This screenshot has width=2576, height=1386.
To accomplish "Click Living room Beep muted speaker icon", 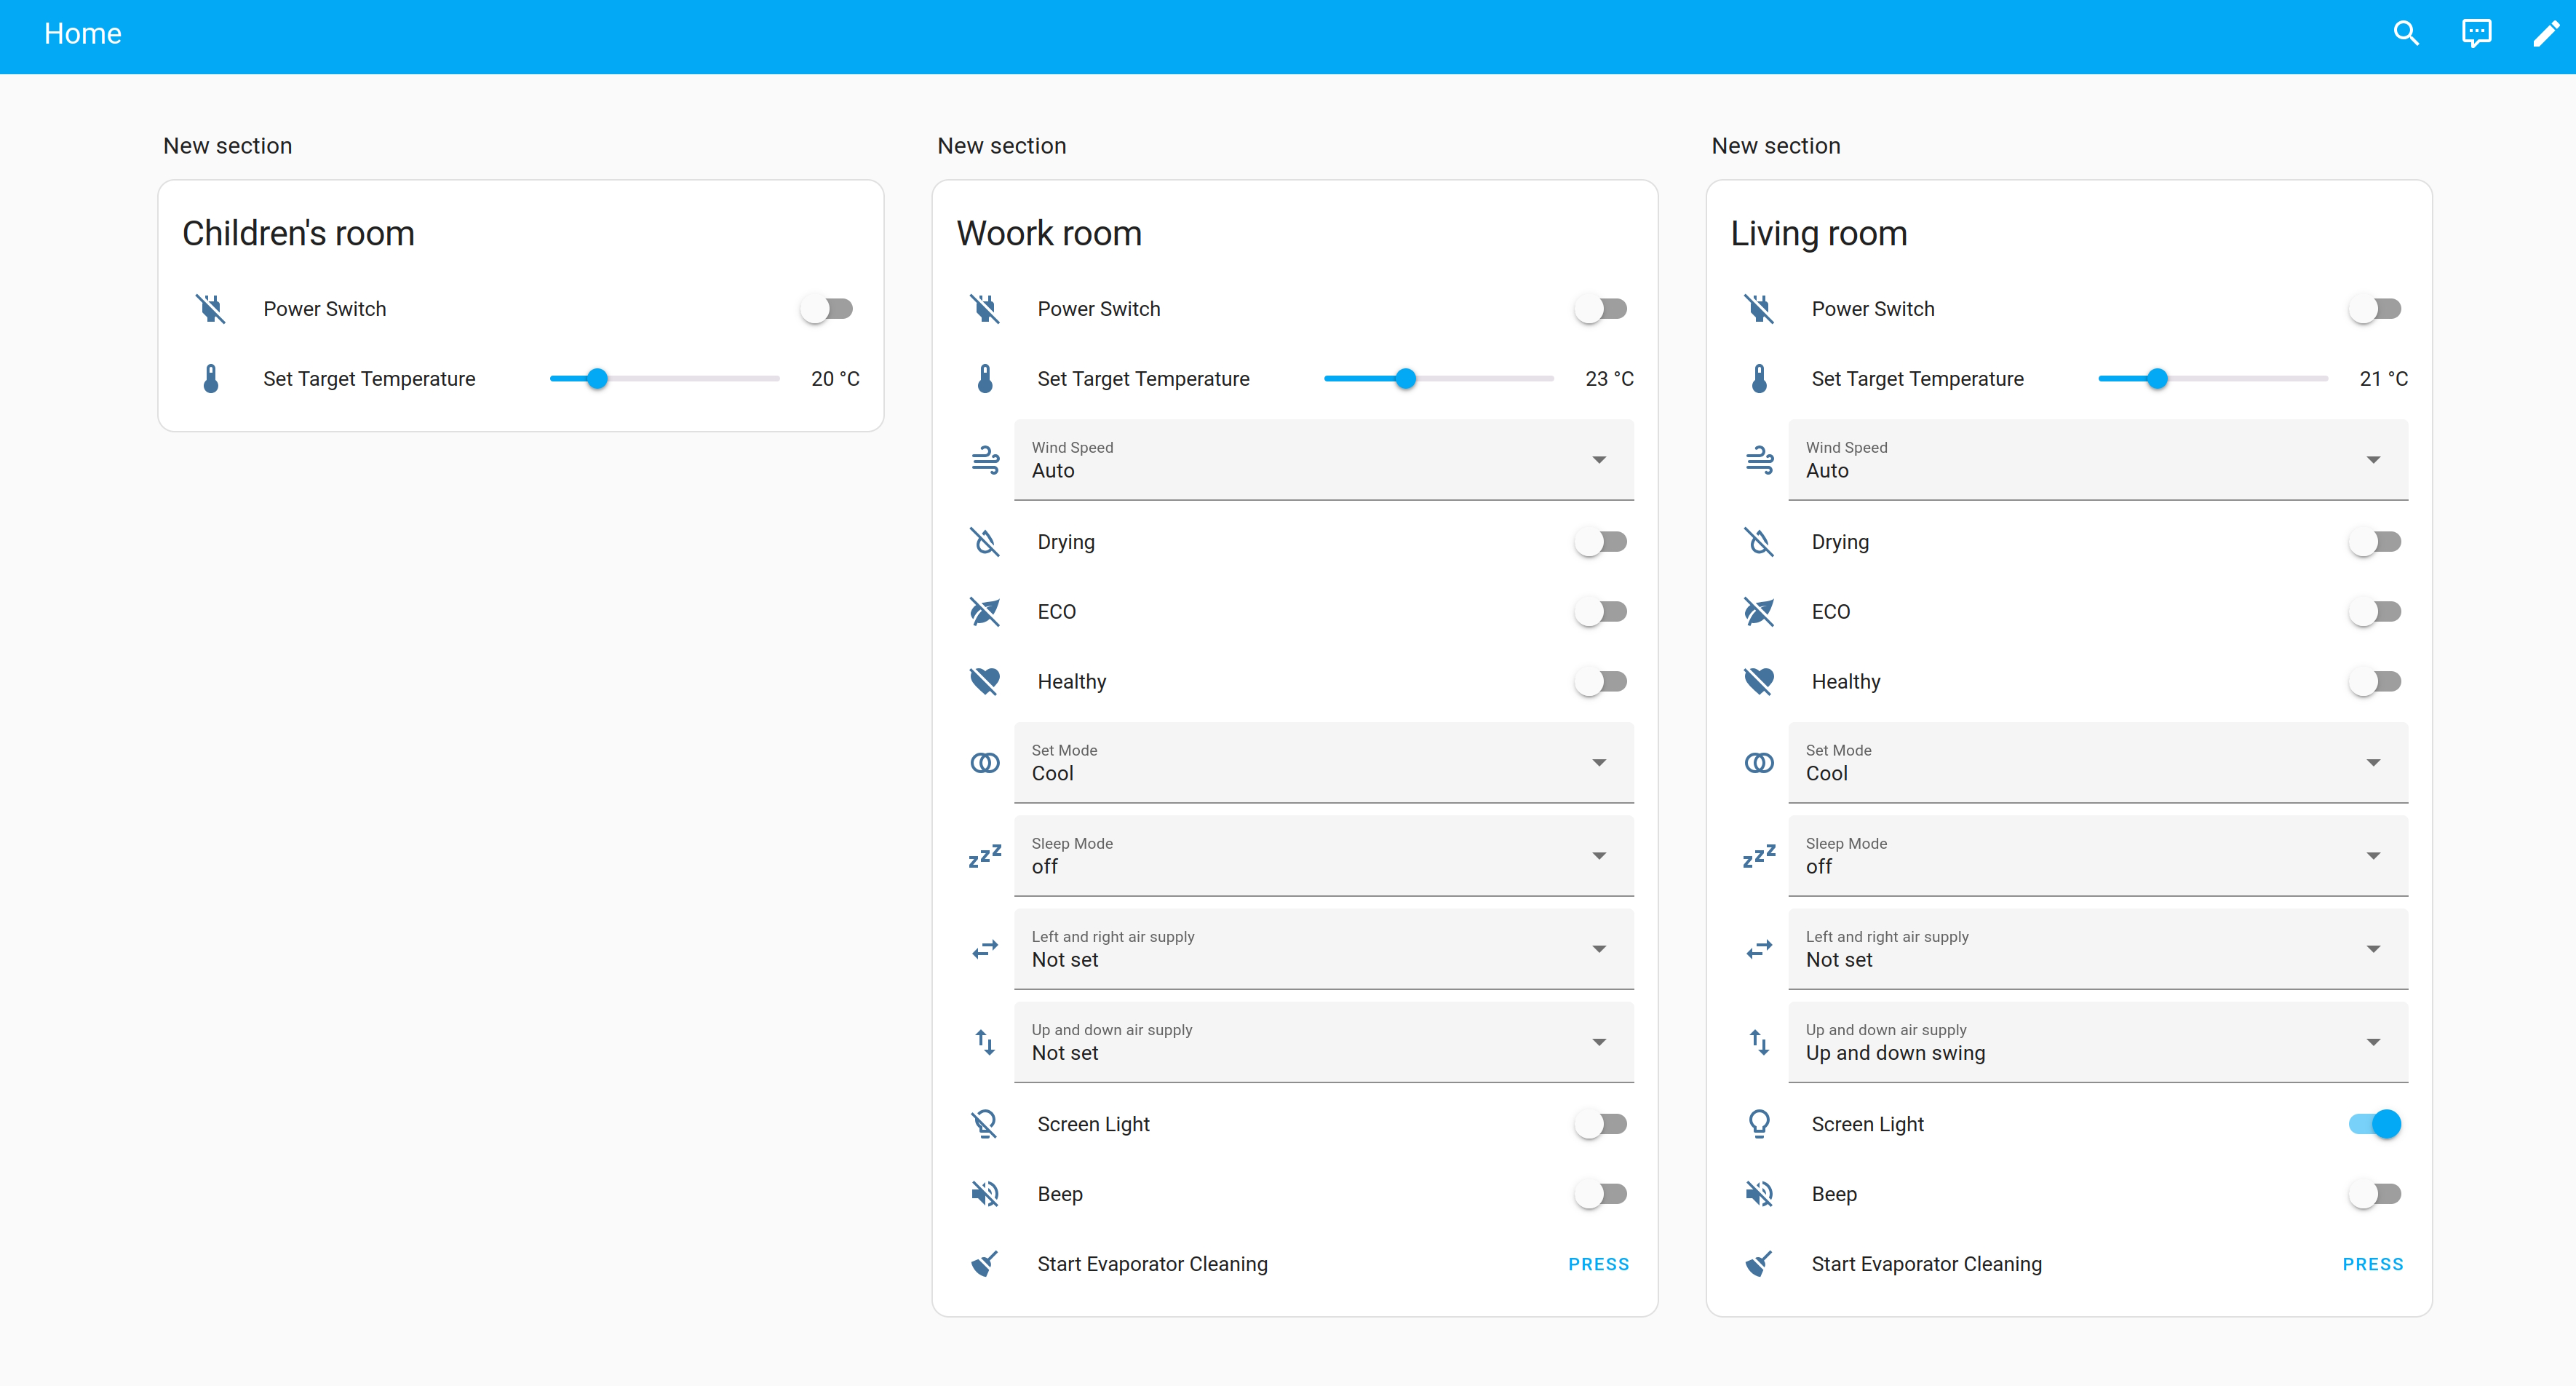I will (x=1759, y=1194).
